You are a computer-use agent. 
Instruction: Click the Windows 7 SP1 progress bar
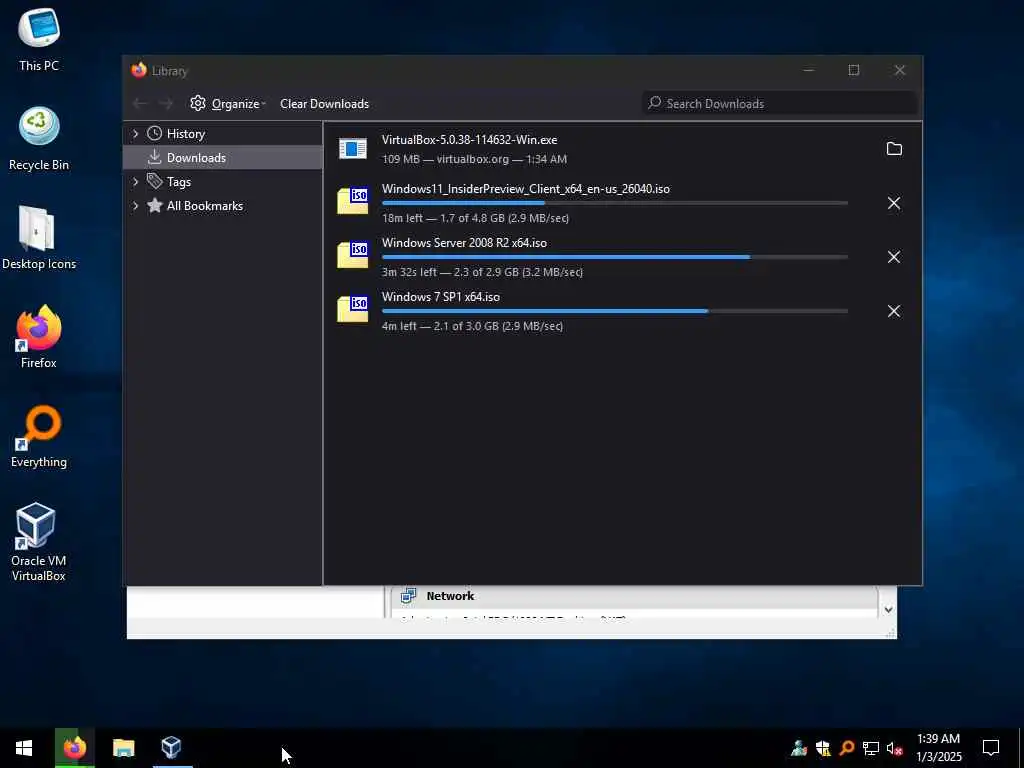pyautogui.click(x=615, y=311)
